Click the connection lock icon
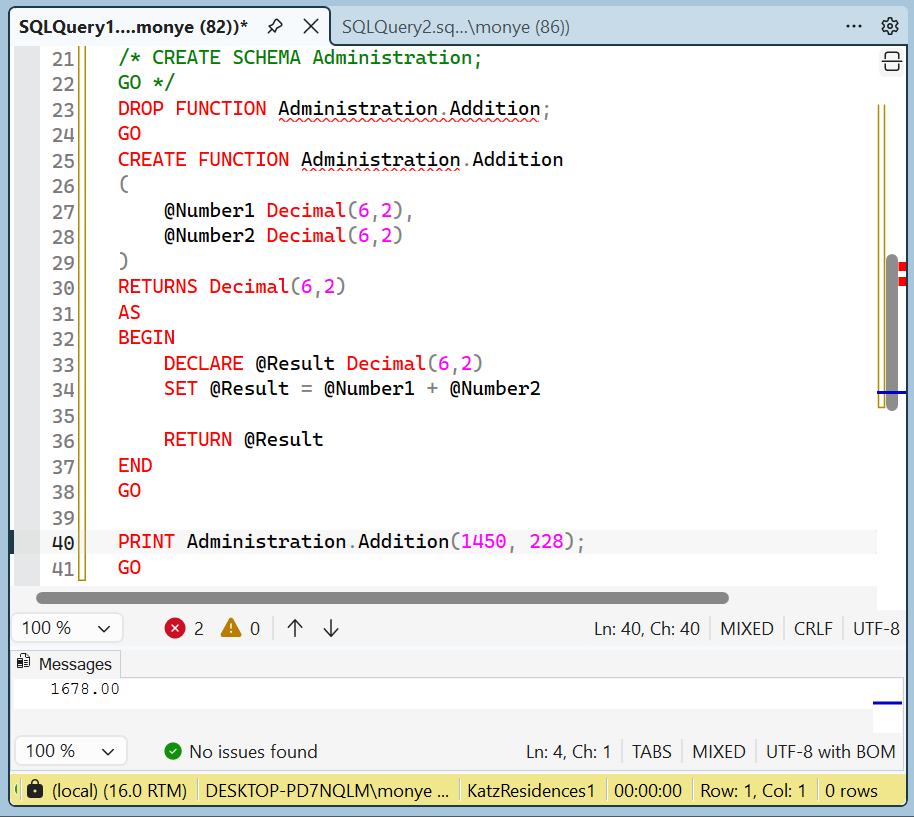Image resolution: width=914 pixels, height=817 pixels. (x=35, y=790)
